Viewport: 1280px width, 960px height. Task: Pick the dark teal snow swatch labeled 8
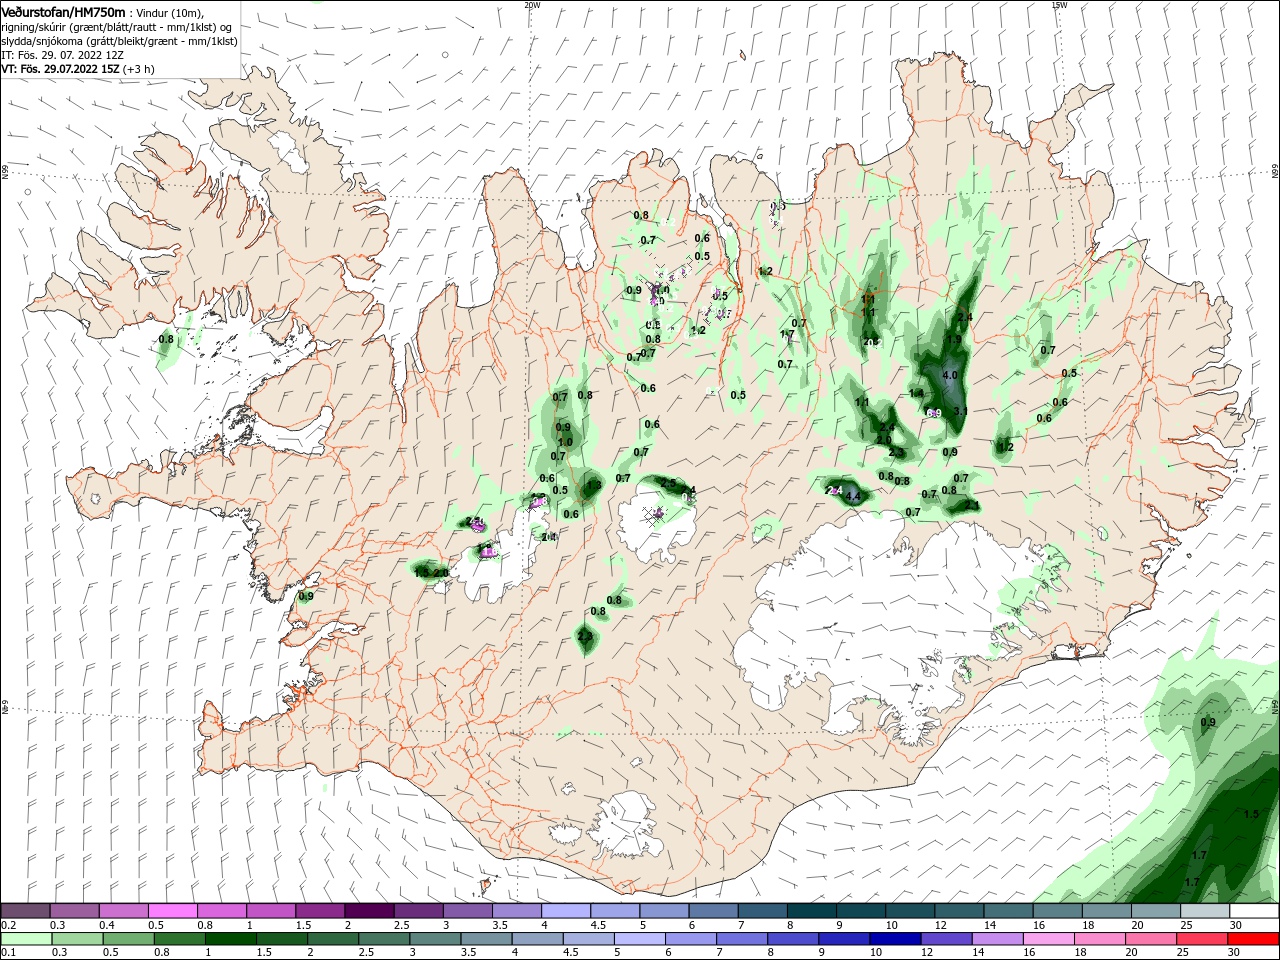click(x=812, y=910)
